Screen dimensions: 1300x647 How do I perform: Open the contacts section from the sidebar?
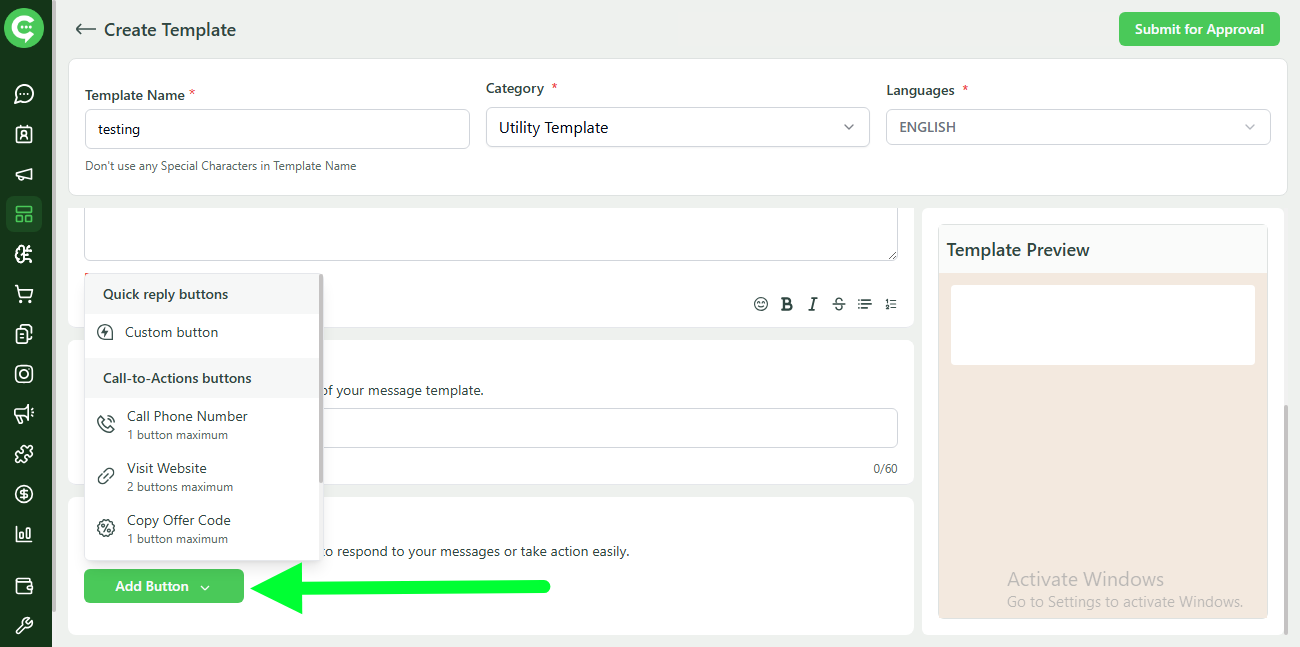(24, 133)
